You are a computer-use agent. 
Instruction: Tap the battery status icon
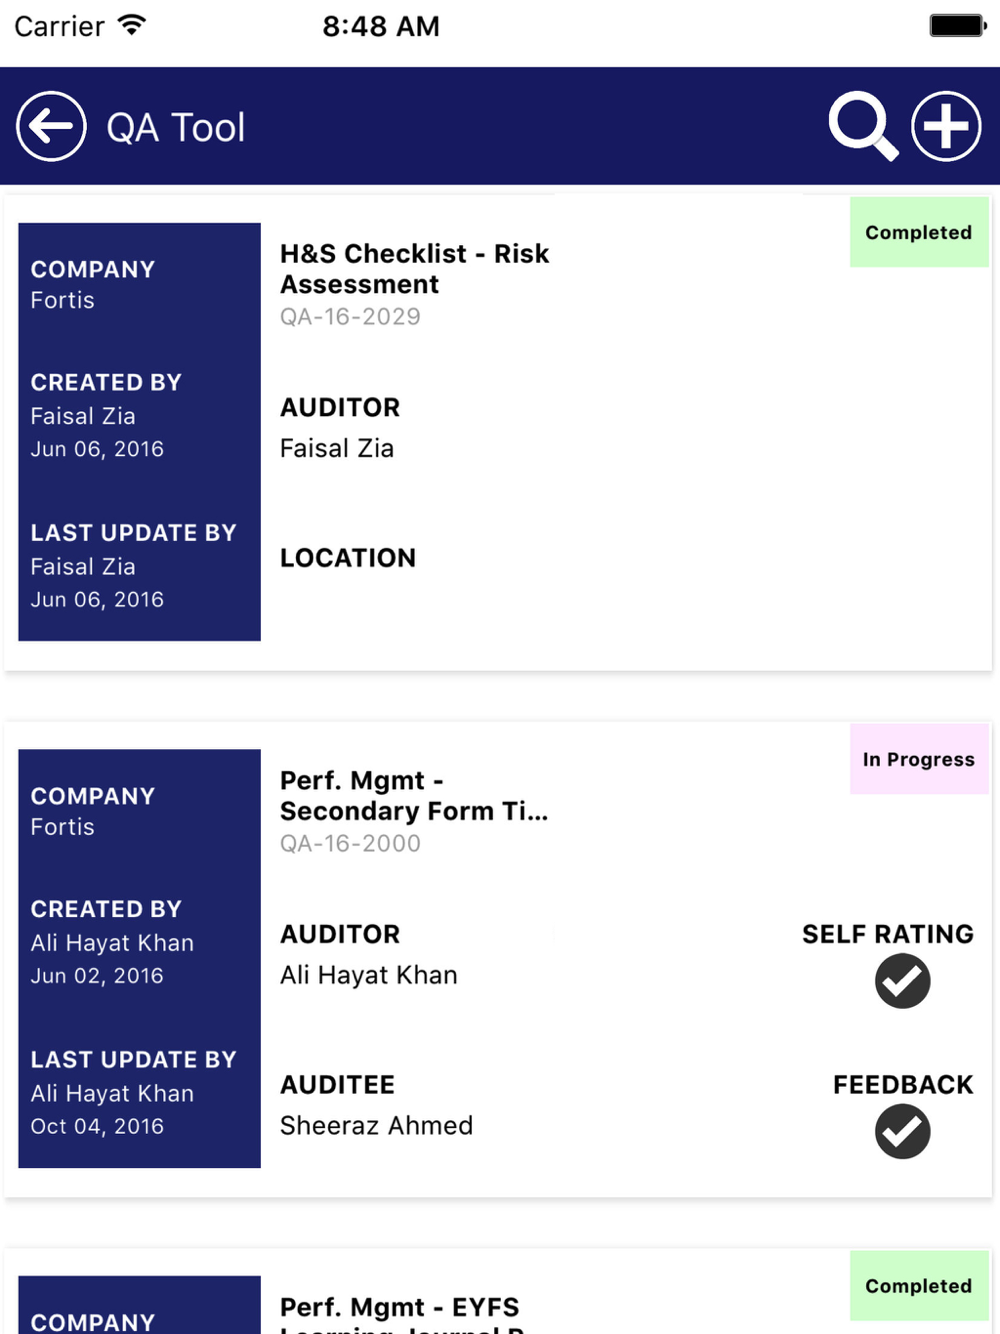click(957, 25)
